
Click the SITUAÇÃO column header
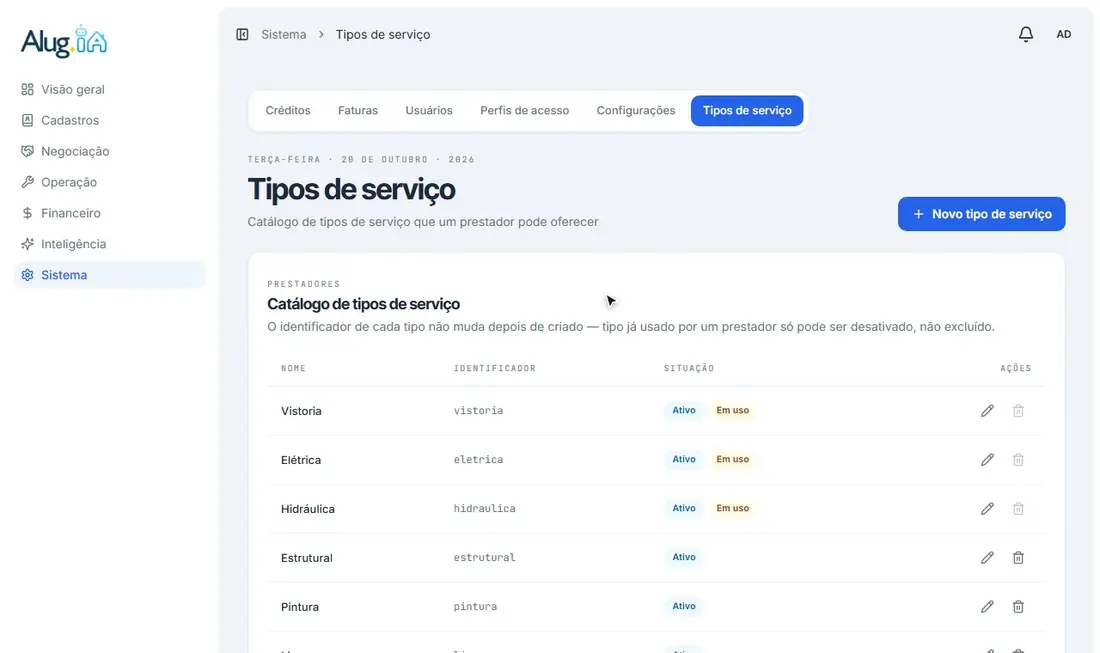[x=689, y=368]
